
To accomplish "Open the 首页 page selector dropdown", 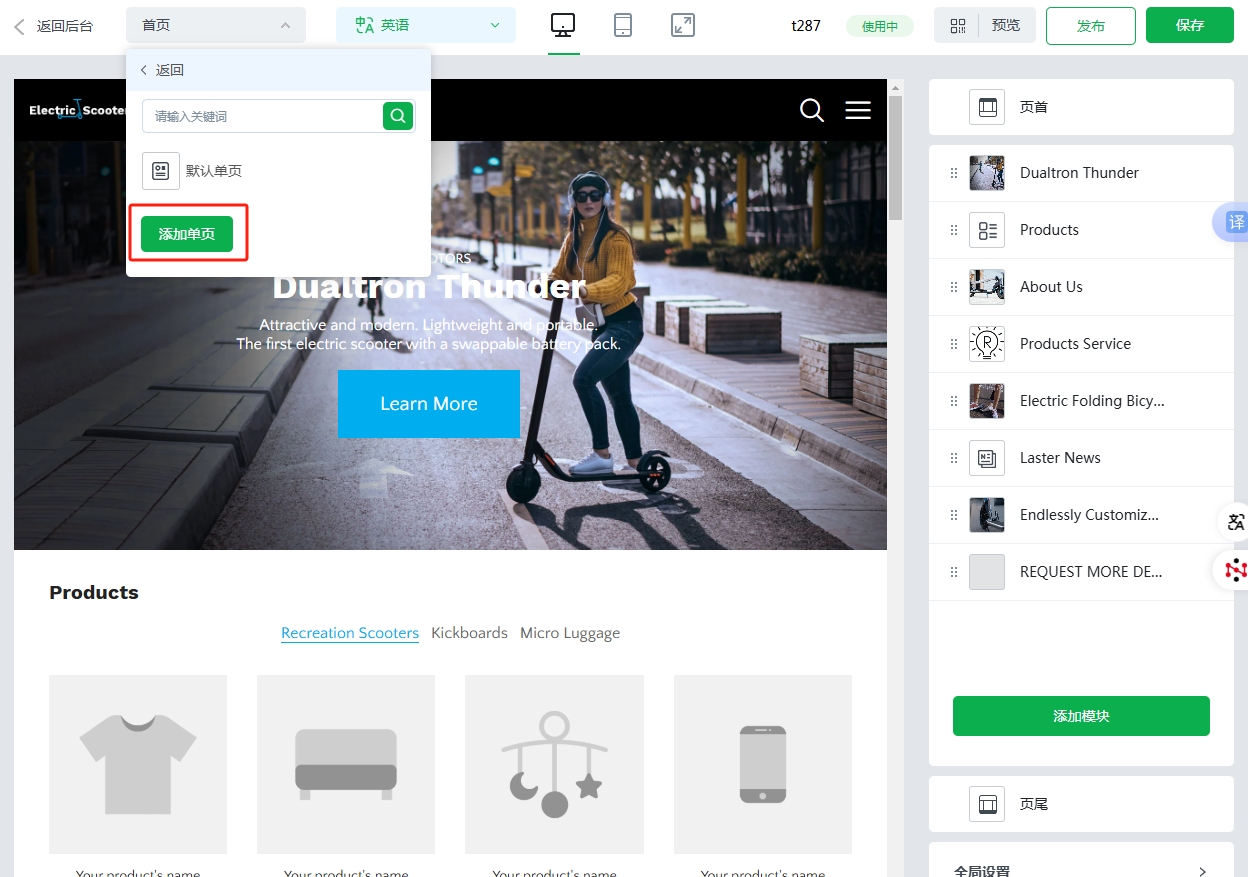I will point(216,25).
